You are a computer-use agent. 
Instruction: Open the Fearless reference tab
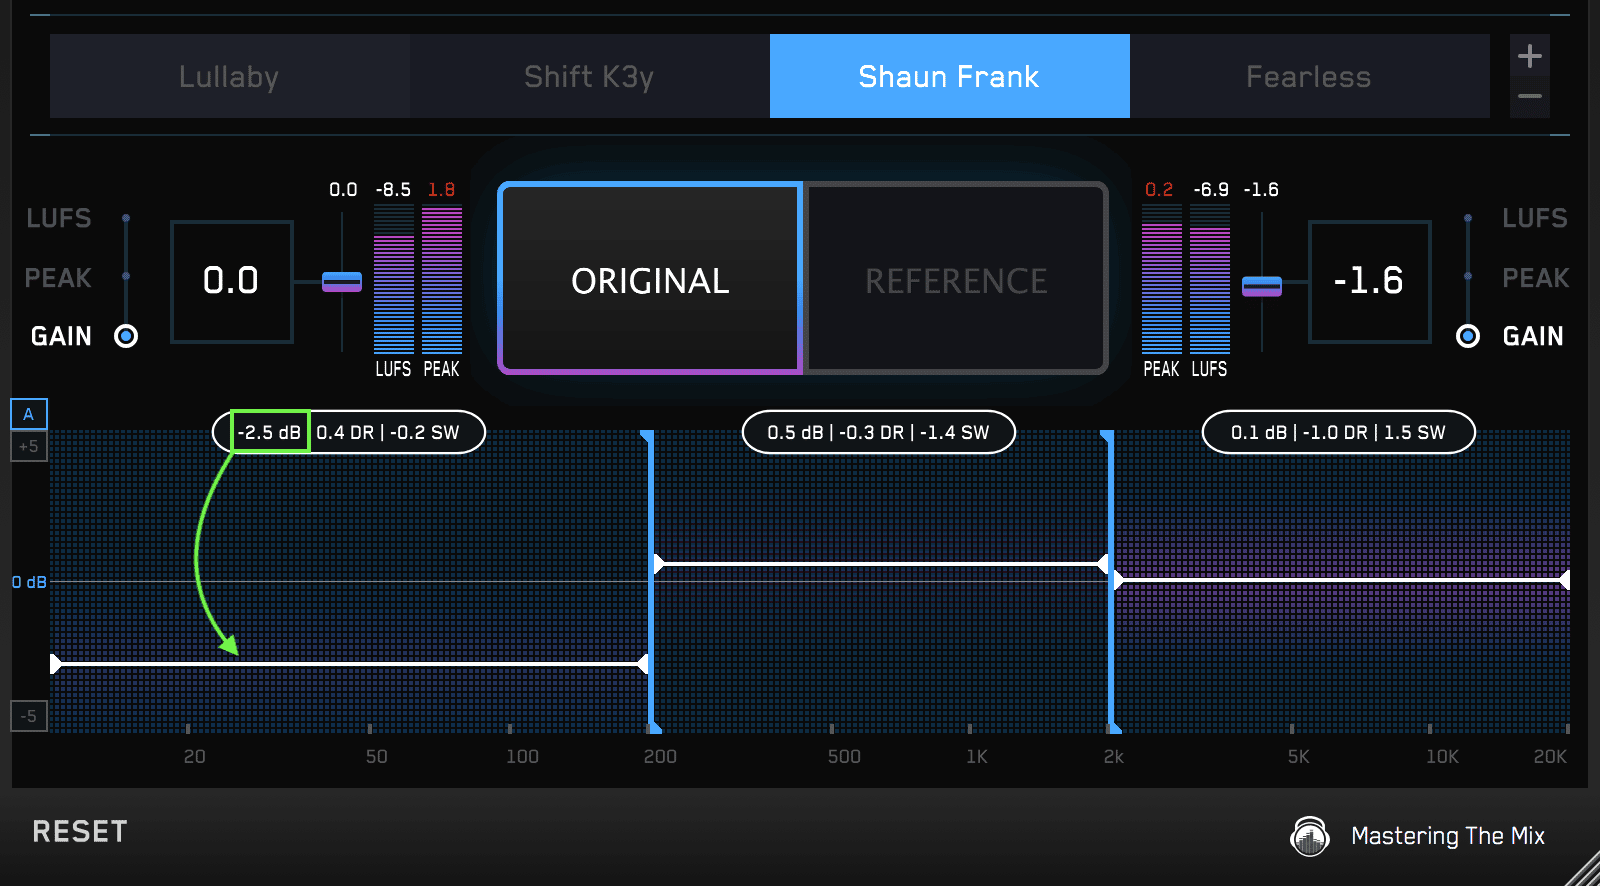point(1309,76)
